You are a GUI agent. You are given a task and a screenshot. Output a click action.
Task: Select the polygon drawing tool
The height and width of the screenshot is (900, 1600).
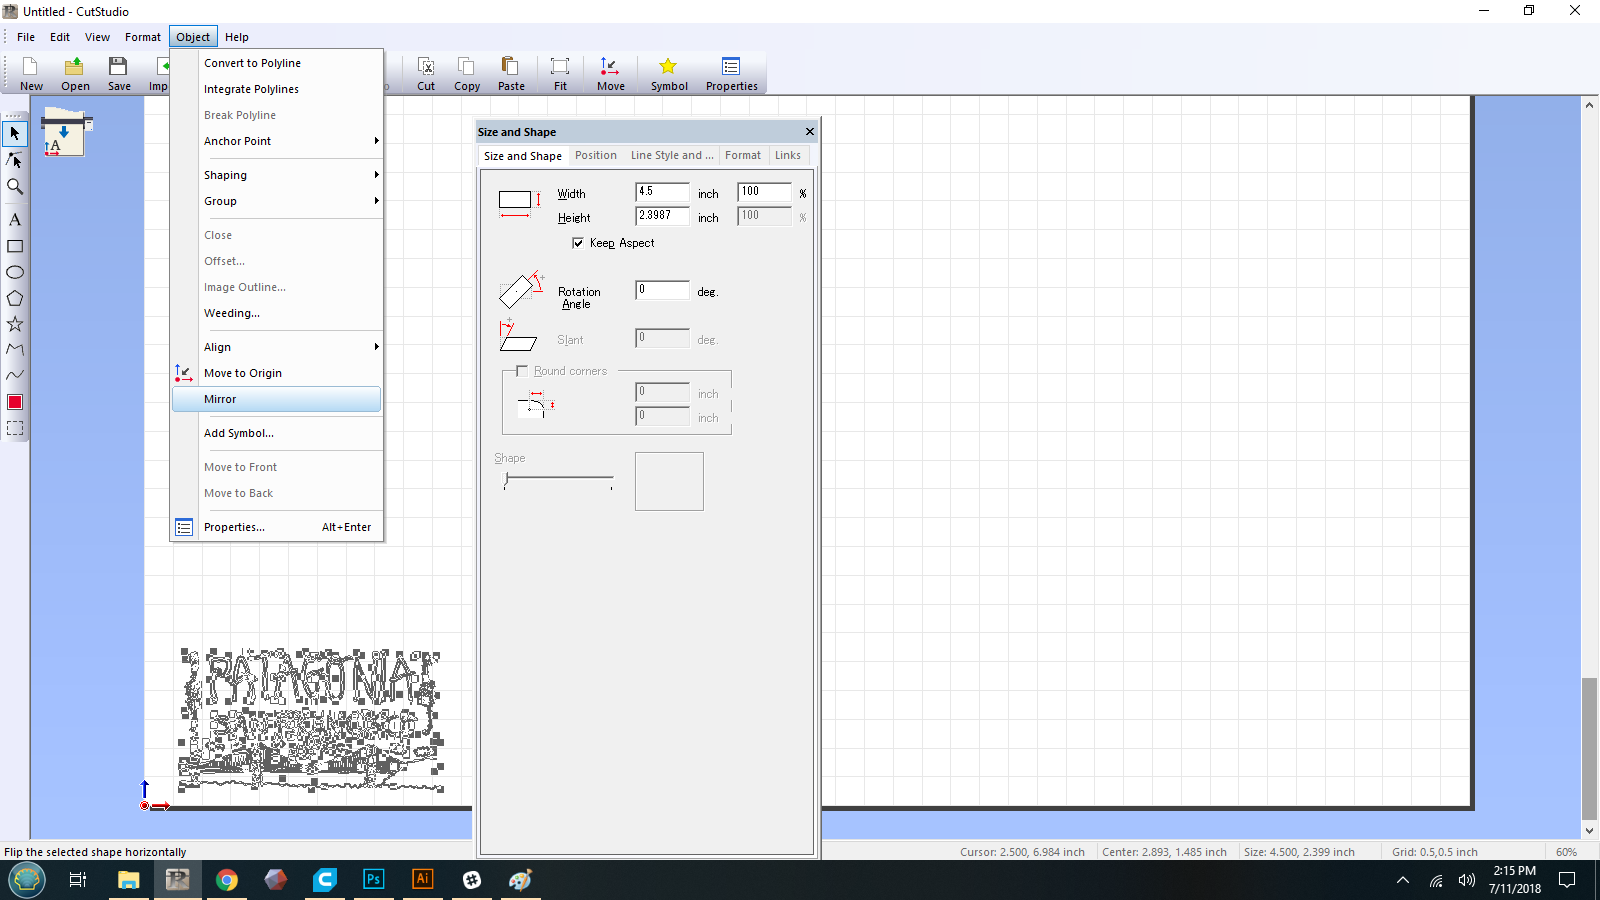[15, 298]
